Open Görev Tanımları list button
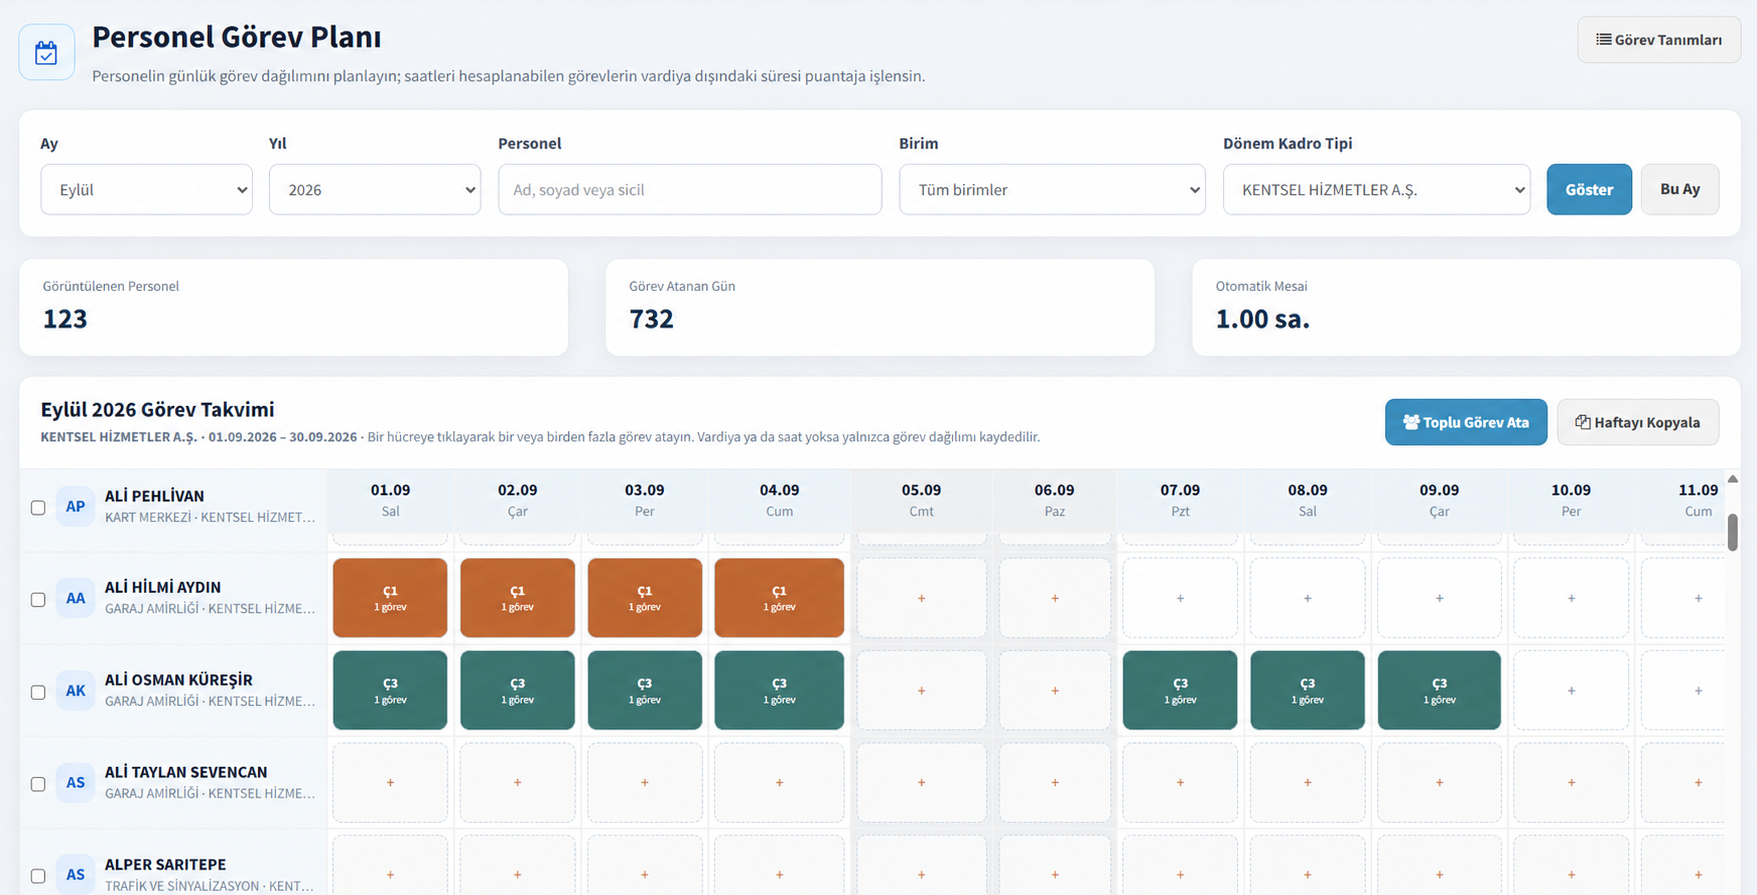This screenshot has width=1757, height=895. coord(1659,40)
